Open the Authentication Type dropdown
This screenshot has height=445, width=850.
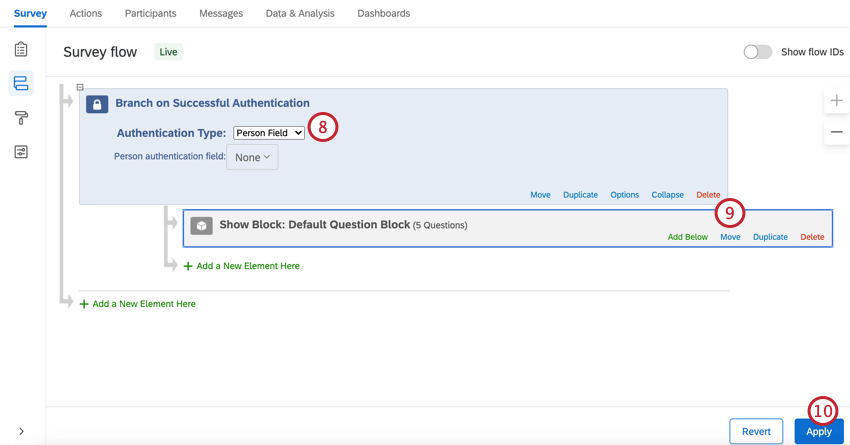pos(269,133)
